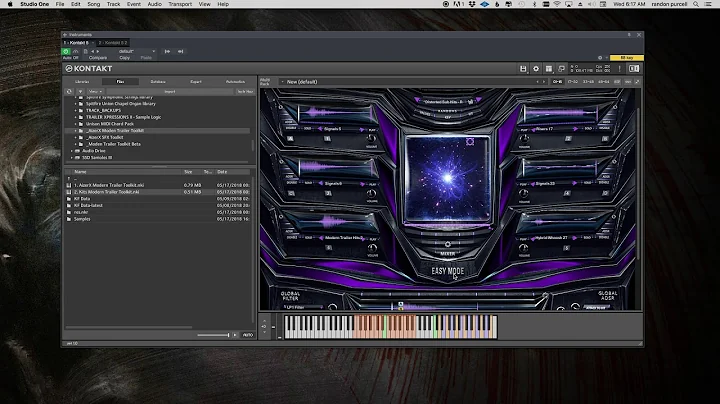Click the green instrument power button

pyautogui.click(x=66, y=51)
